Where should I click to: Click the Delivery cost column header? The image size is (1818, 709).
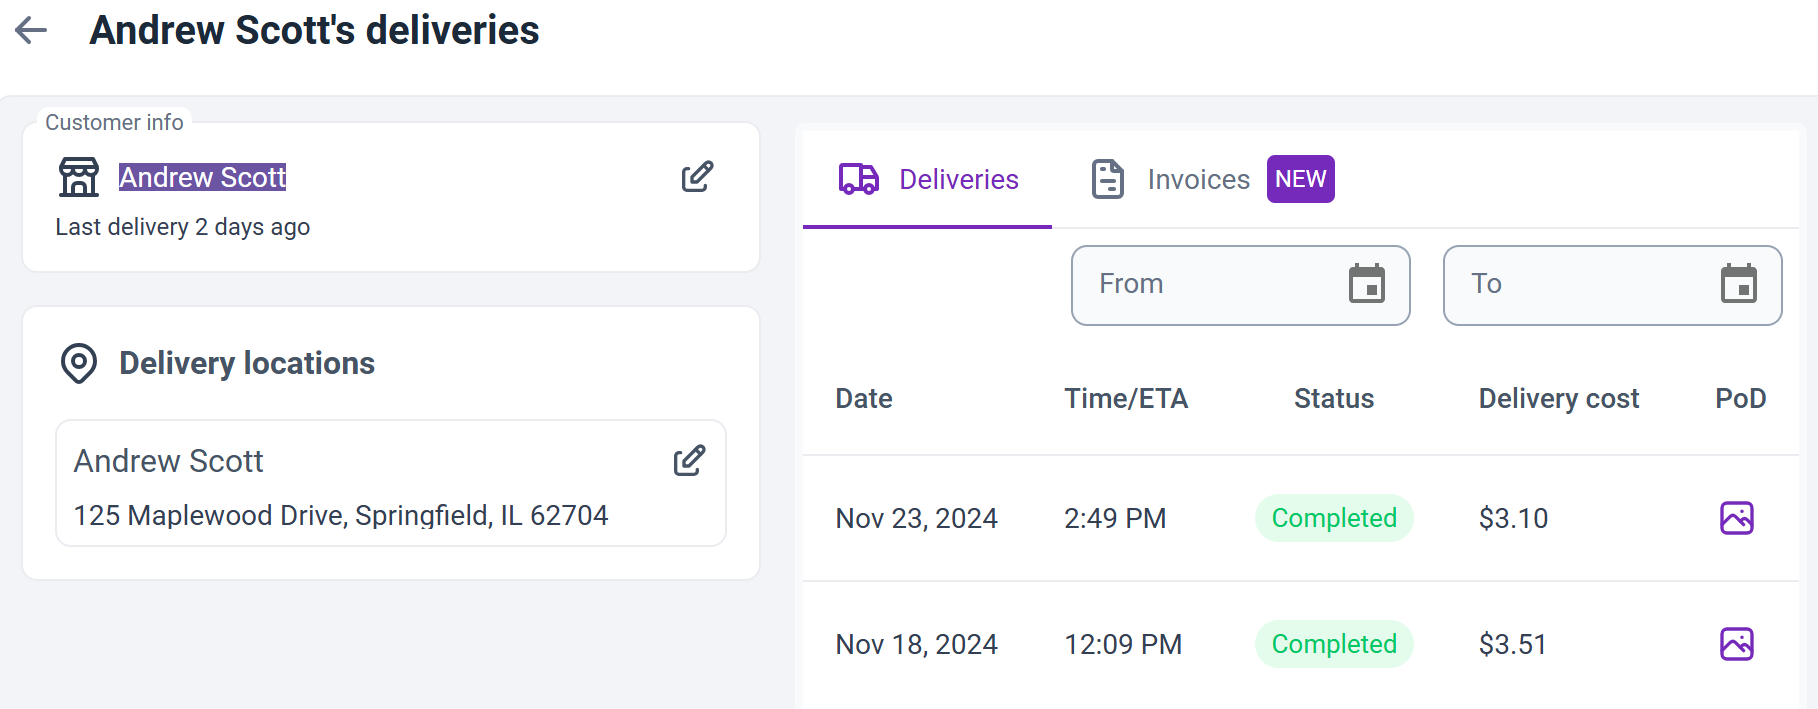click(x=1558, y=399)
